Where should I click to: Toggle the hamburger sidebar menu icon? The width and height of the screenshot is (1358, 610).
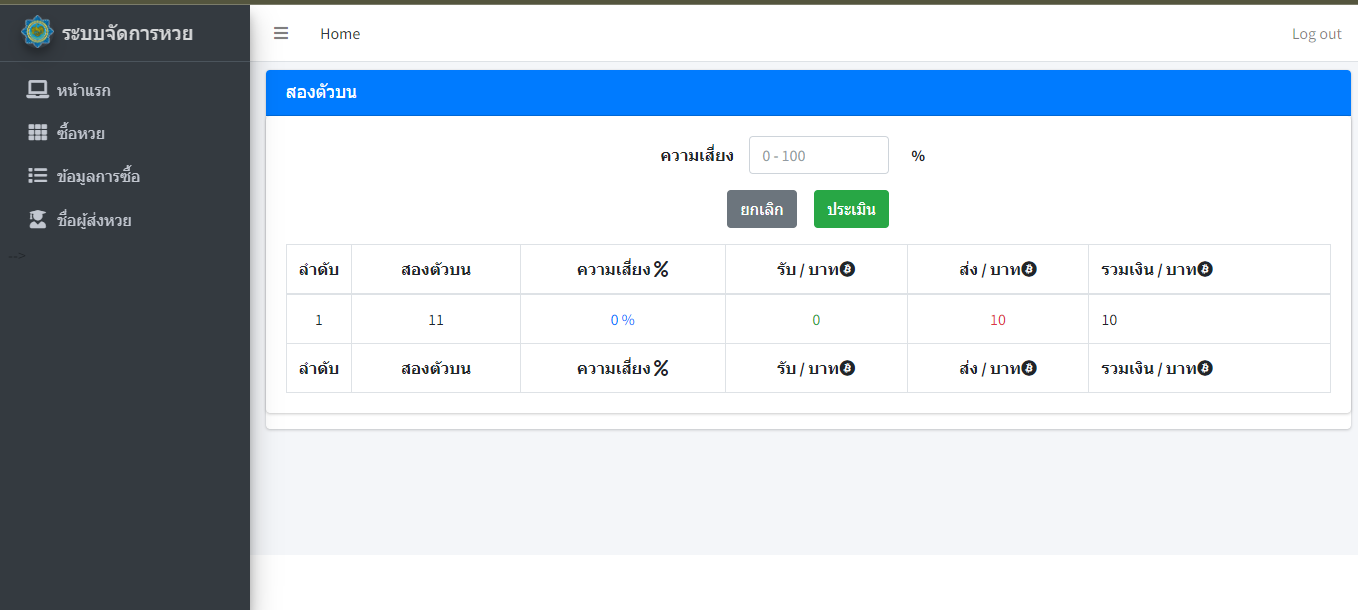click(x=281, y=33)
